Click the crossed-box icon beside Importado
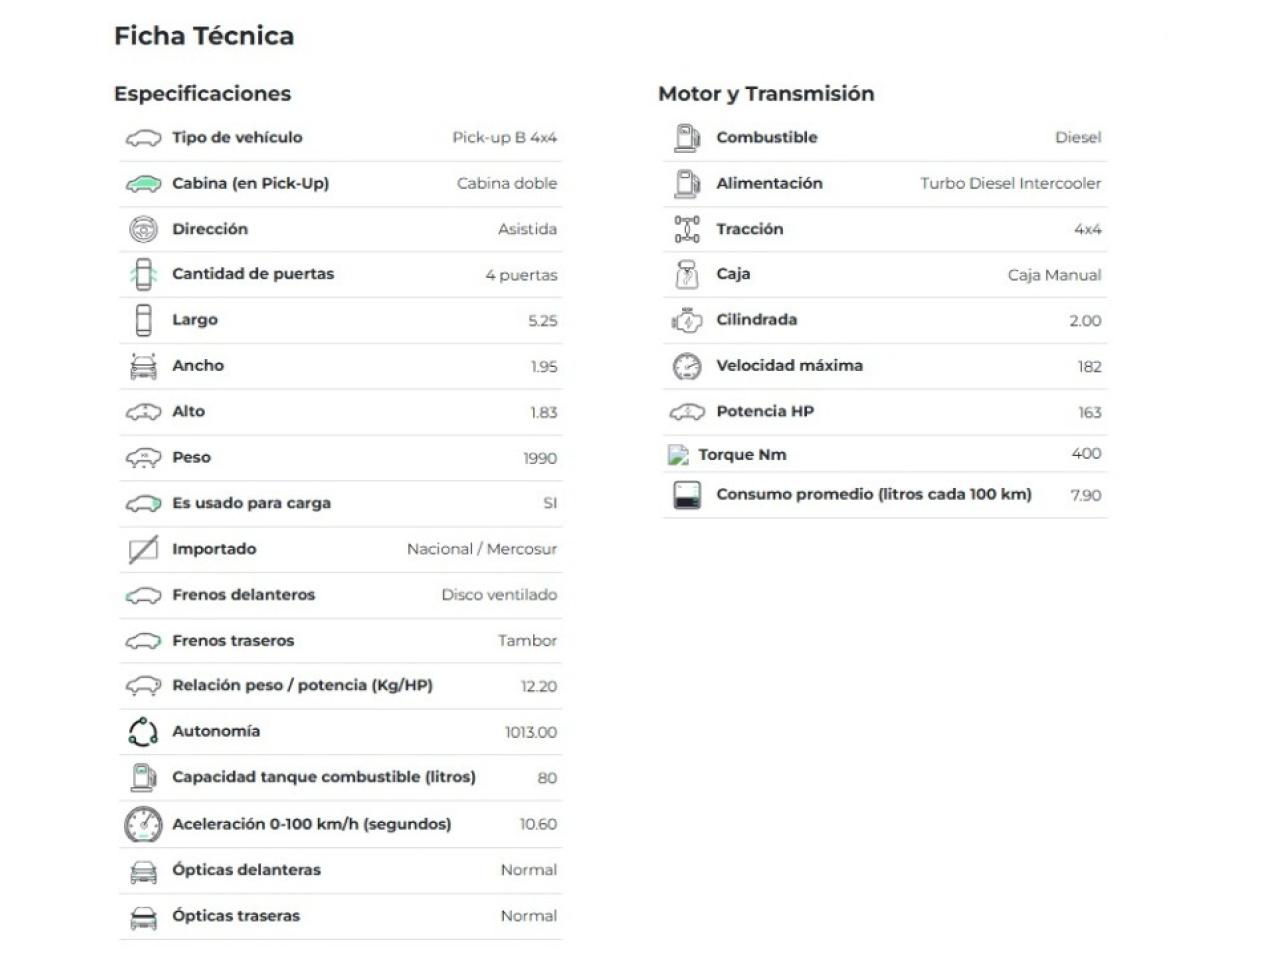Viewport: 1280px width, 960px height. (143, 549)
